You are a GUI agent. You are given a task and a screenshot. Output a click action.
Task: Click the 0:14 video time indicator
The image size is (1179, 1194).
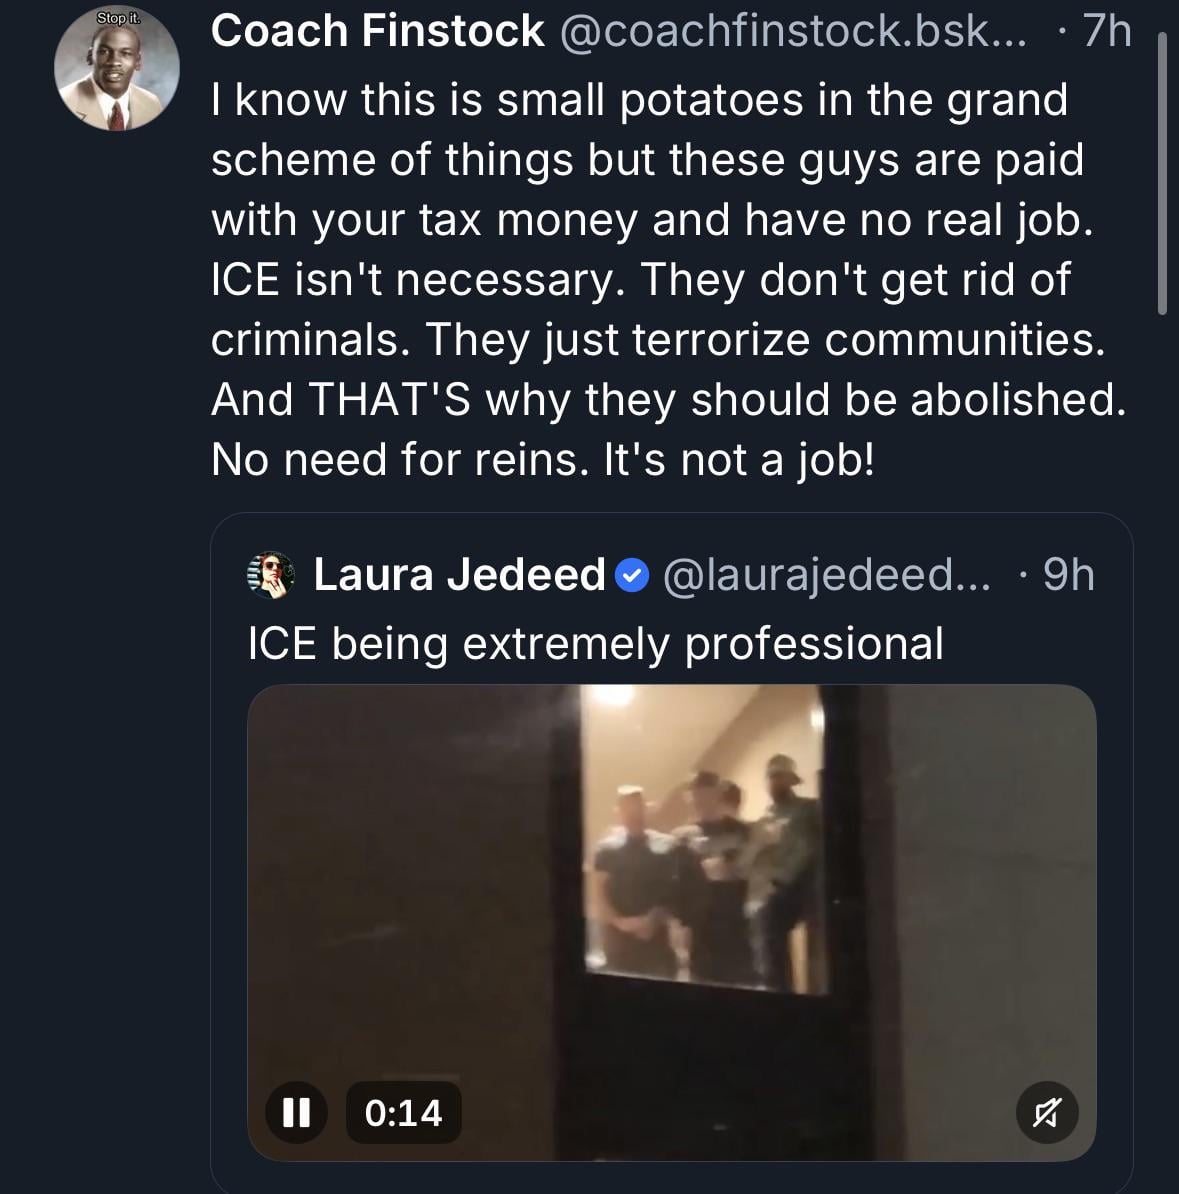pyautogui.click(x=403, y=1112)
